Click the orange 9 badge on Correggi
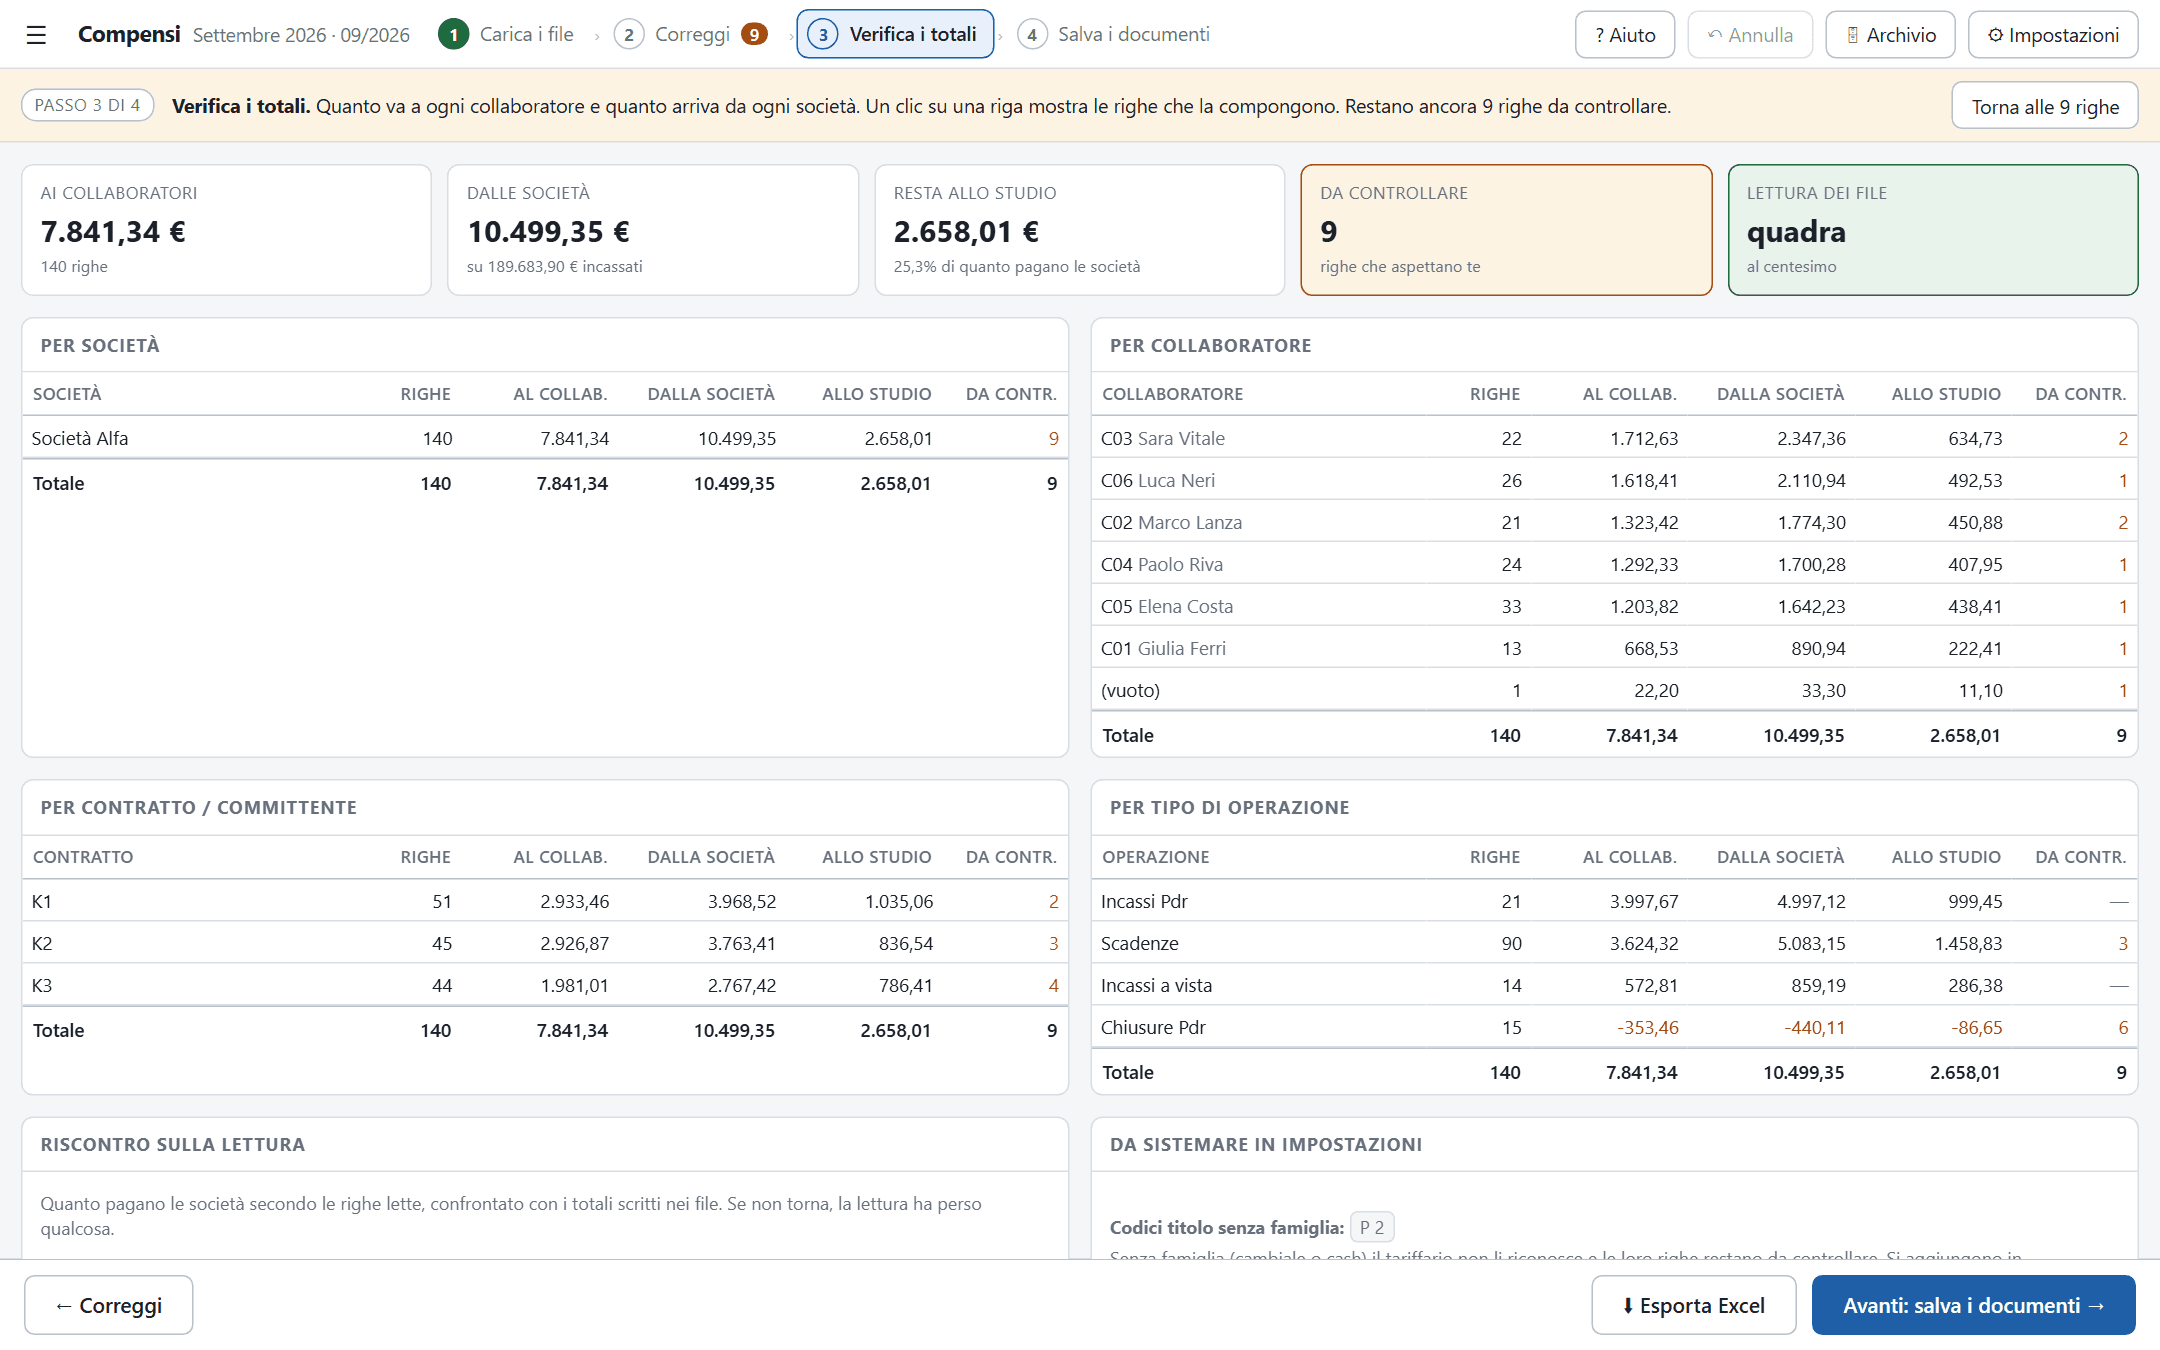This screenshot has width=2160, height=1350. (754, 35)
